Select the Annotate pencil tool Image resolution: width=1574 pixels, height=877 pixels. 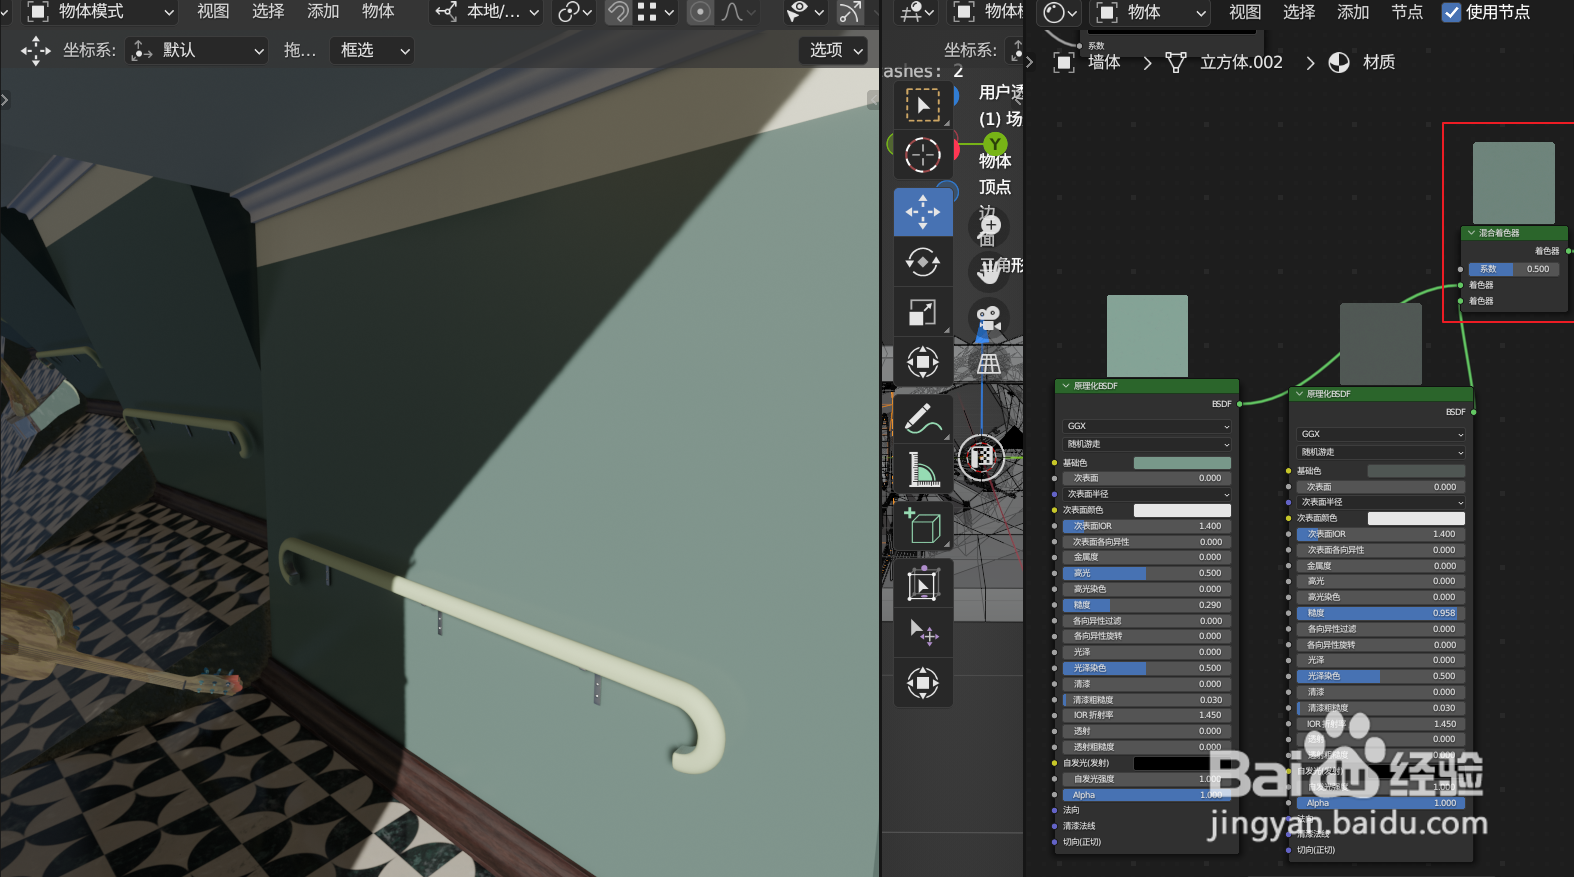923,419
